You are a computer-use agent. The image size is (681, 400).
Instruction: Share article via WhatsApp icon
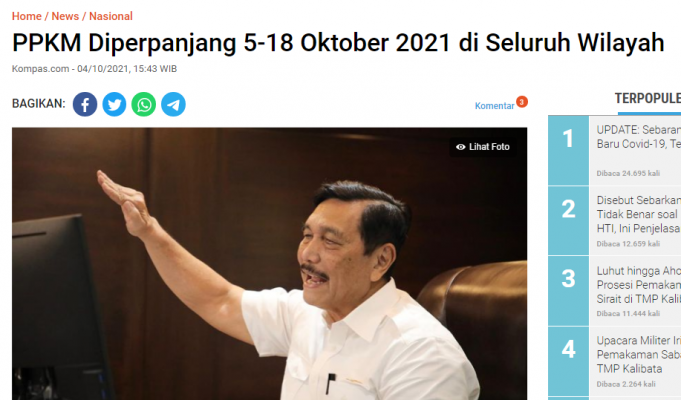pyautogui.click(x=144, y=104)
